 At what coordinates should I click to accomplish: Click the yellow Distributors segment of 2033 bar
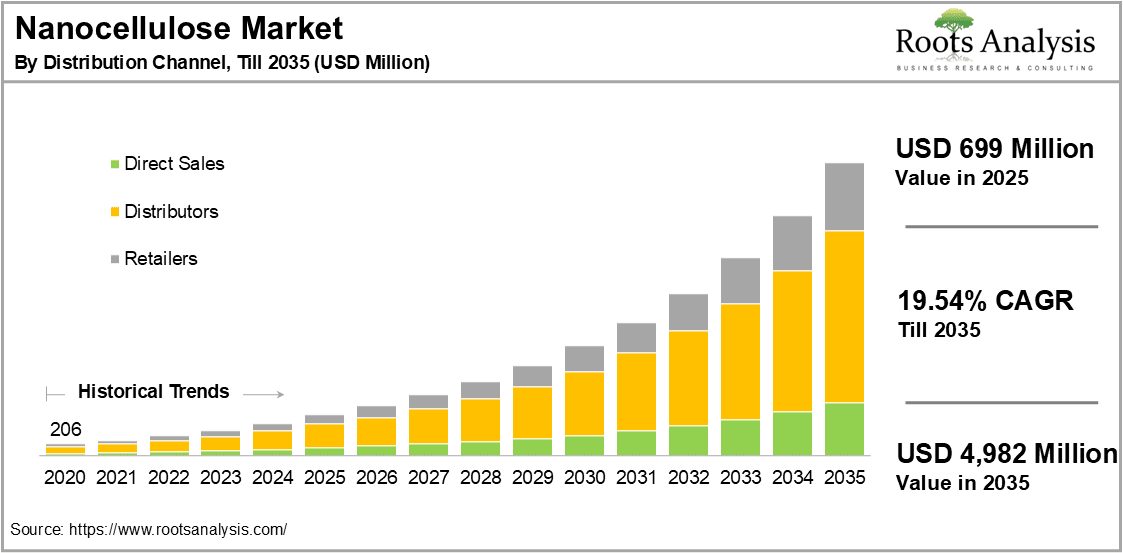pos(740,362)
